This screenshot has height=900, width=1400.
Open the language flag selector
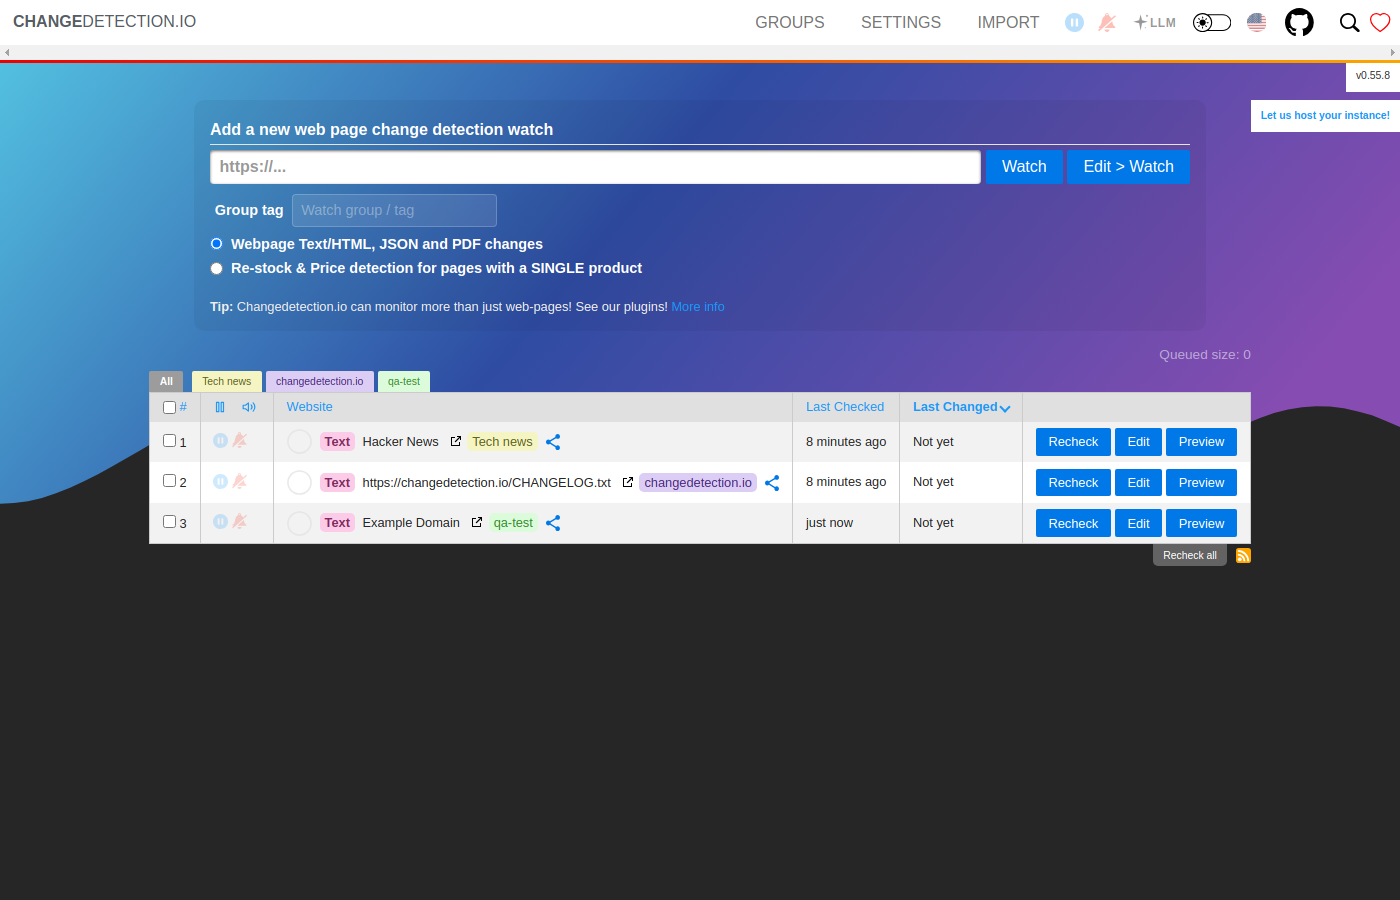coord(1257,22)
